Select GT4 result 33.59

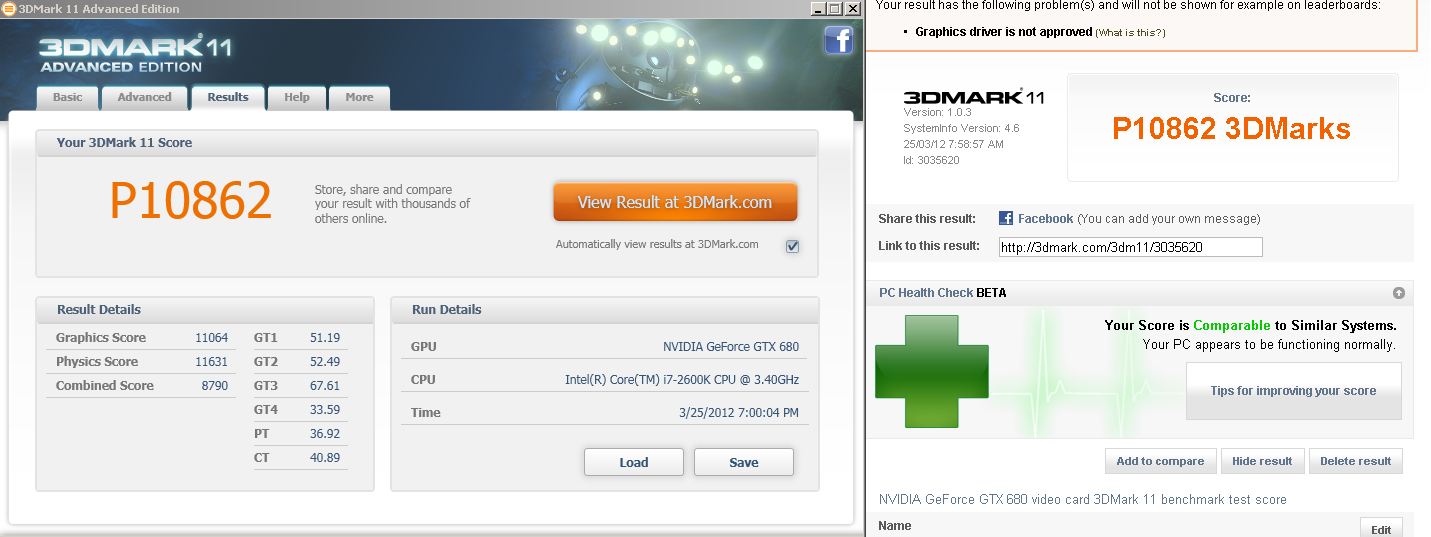coord(325,410)
